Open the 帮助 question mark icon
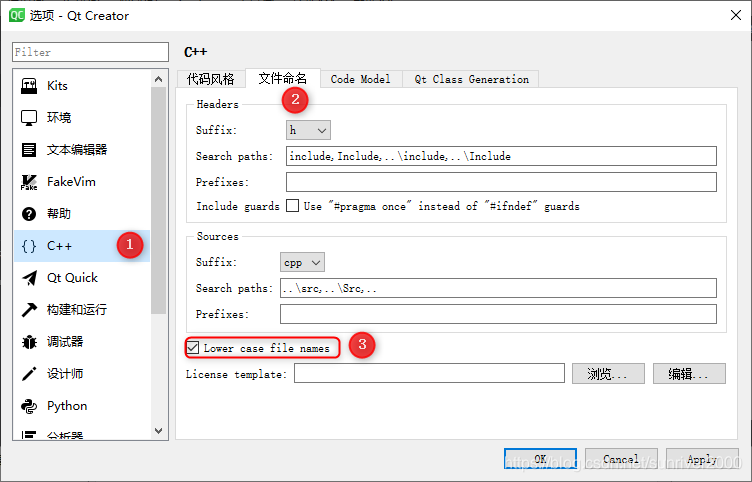Image resolution: width=752 pixels, height=482 pixels. coord(29,214)
